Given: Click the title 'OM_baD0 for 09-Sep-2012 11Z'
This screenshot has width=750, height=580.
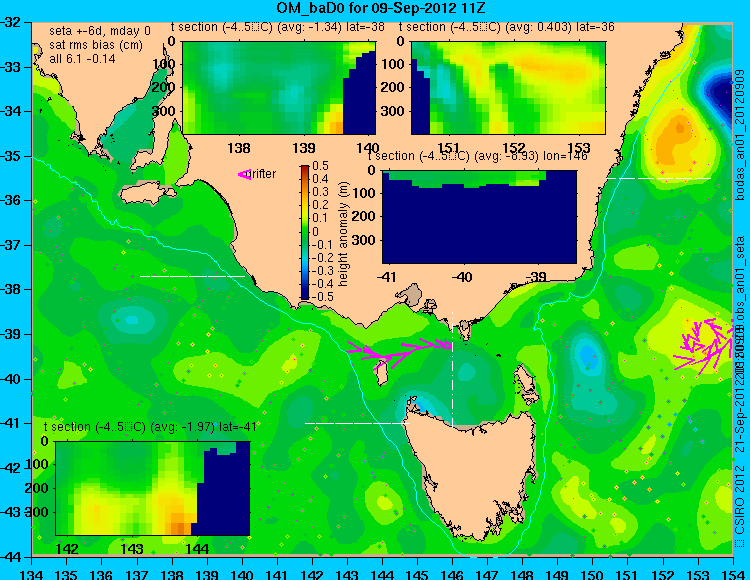Looking at the screenshot, I should (381, 8).
